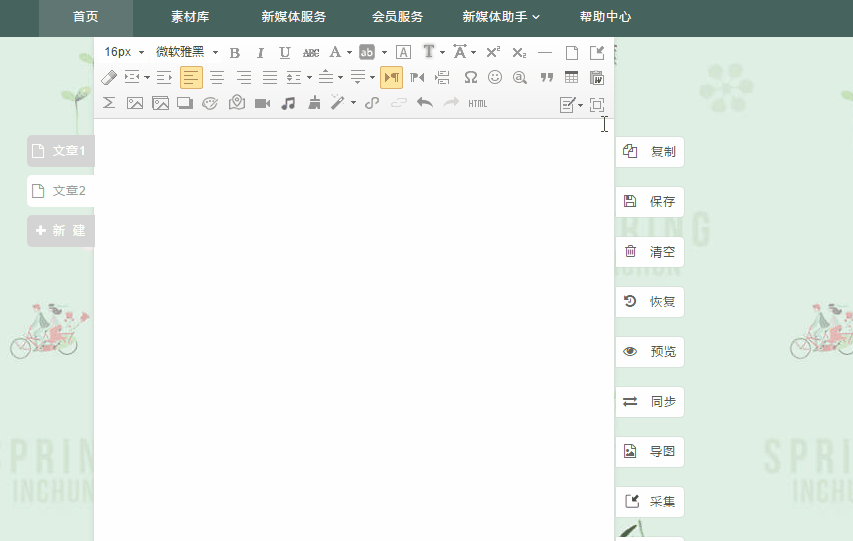Screen dimensions: 853x541
Task: Insert a blockquote
Action: click(546, 77)
